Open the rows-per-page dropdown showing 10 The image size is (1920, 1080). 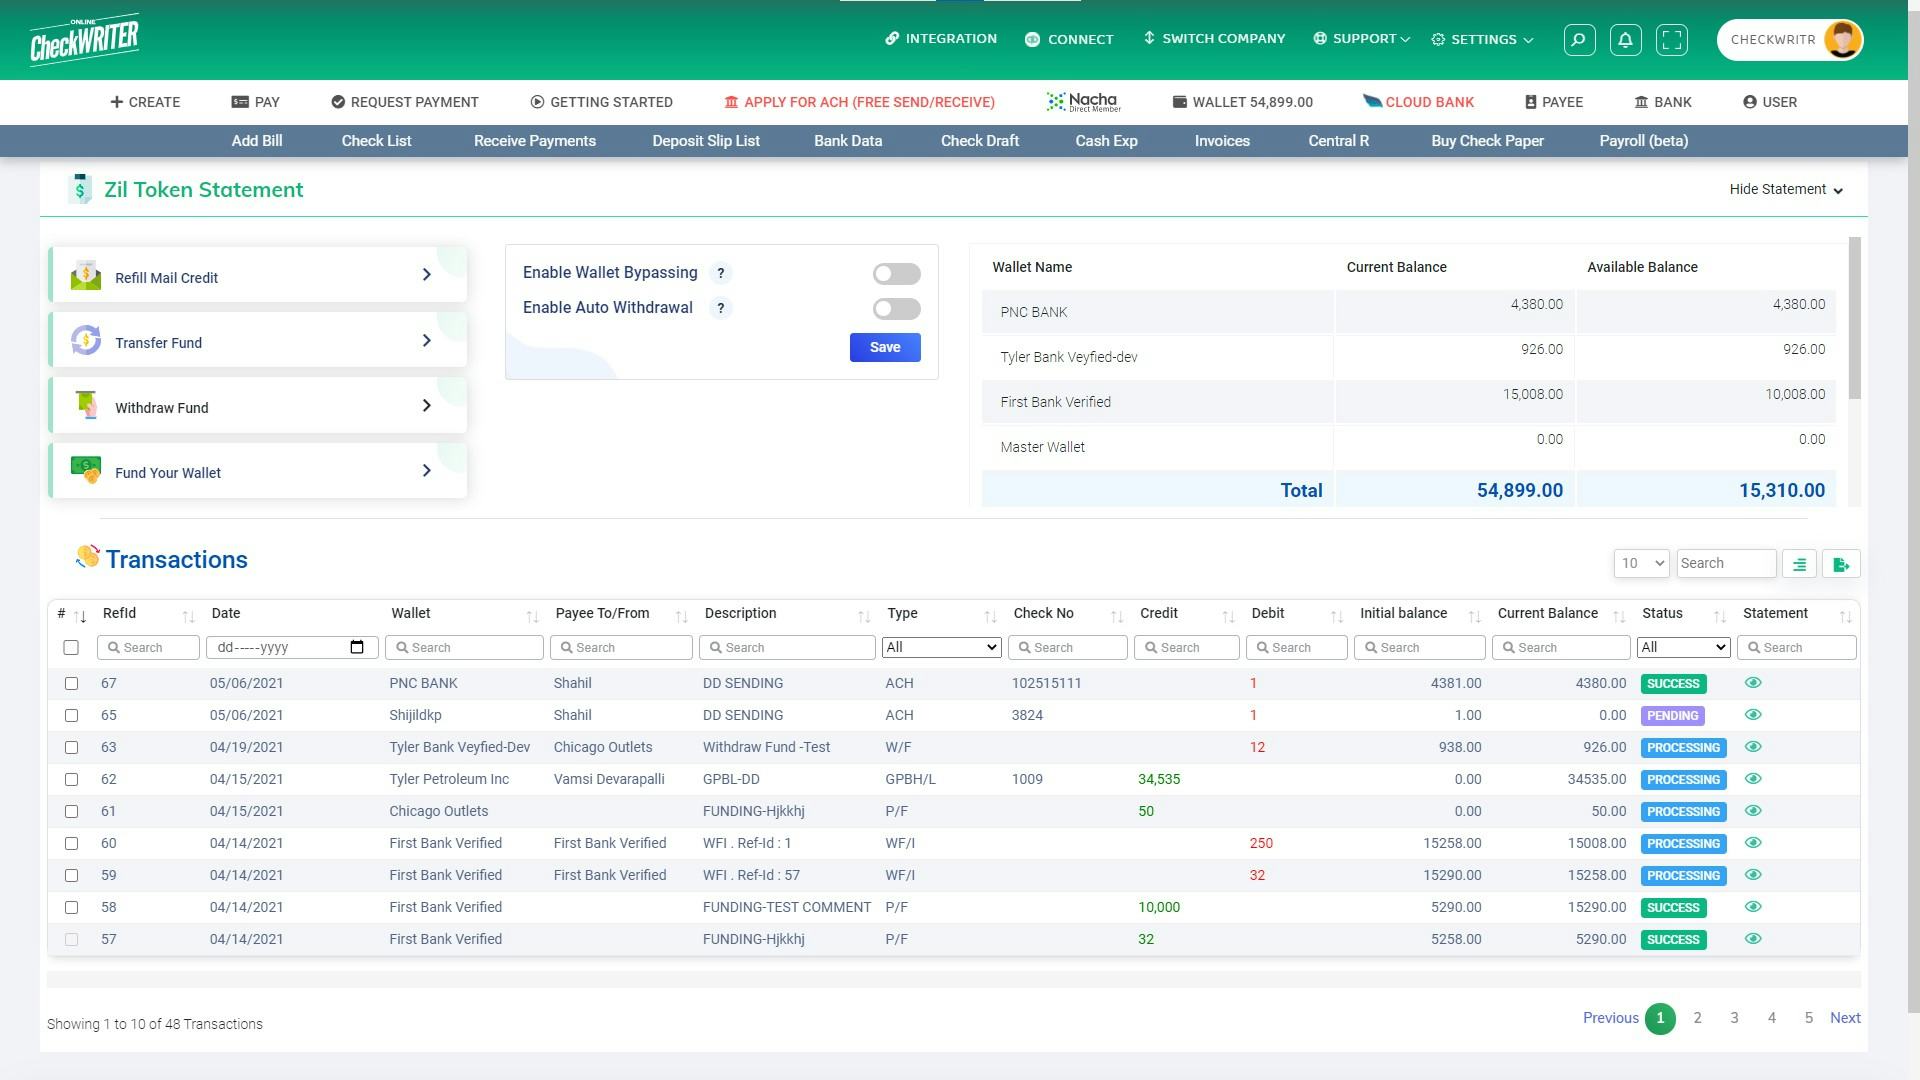coord(1640,564)
